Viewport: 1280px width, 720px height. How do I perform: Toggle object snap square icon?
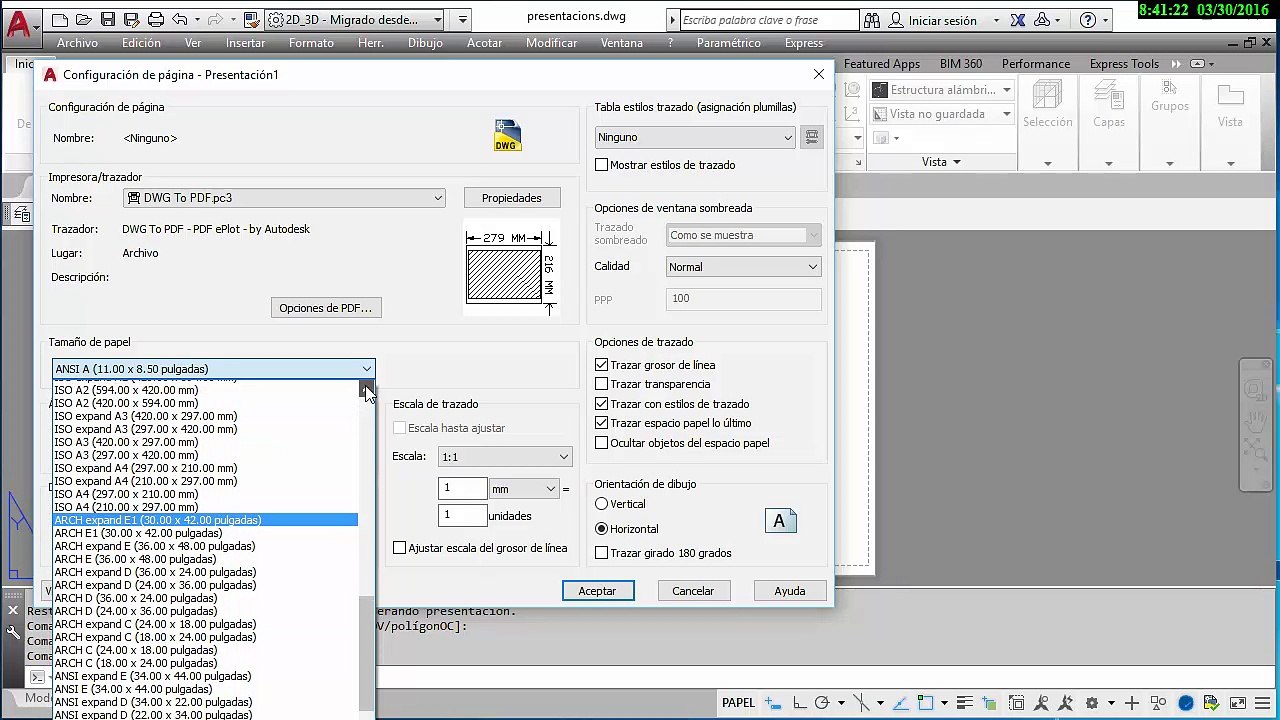tap(926, 703)
